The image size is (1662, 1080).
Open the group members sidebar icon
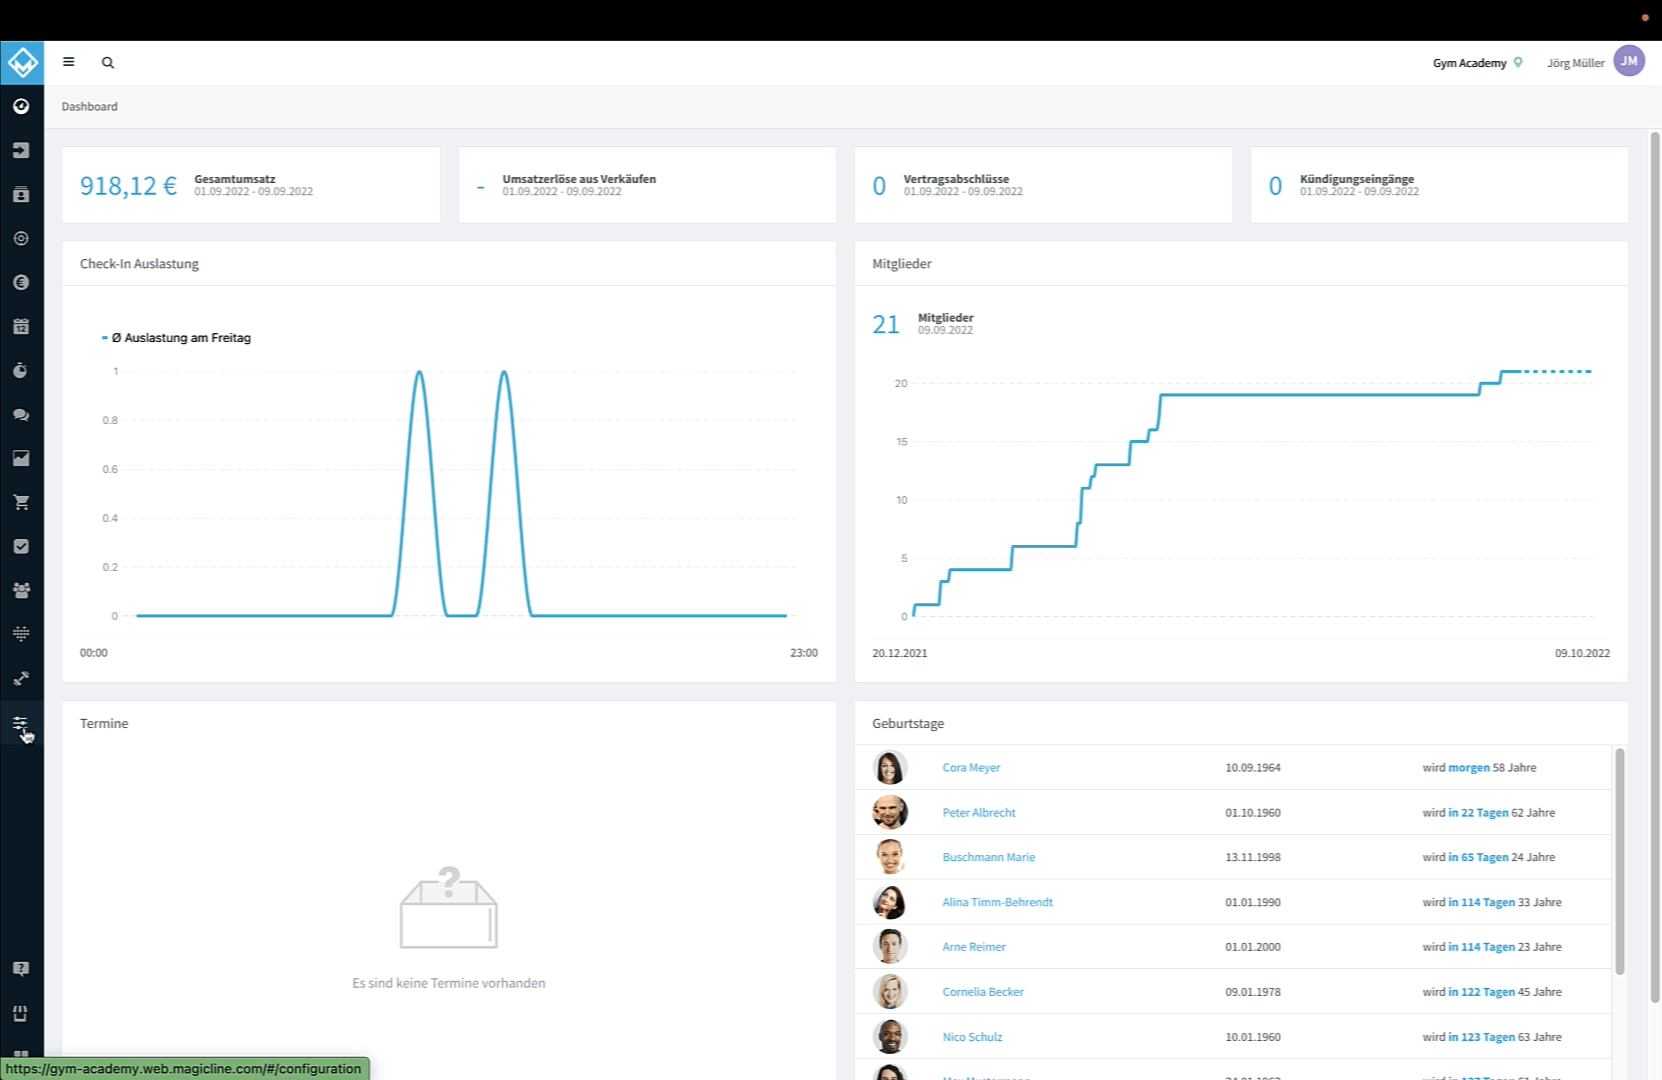[21, 590]
